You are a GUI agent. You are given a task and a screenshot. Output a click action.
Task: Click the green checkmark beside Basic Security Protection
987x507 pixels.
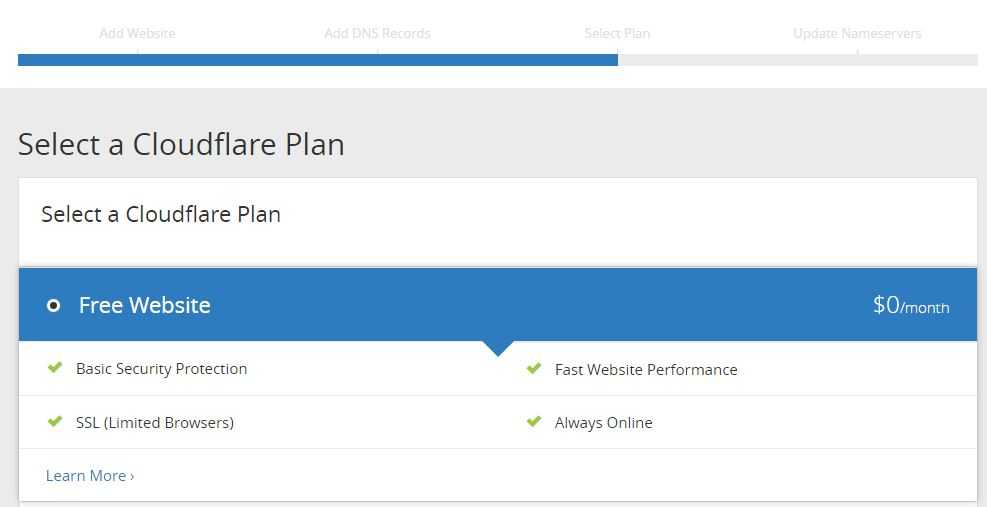point(55,368)
